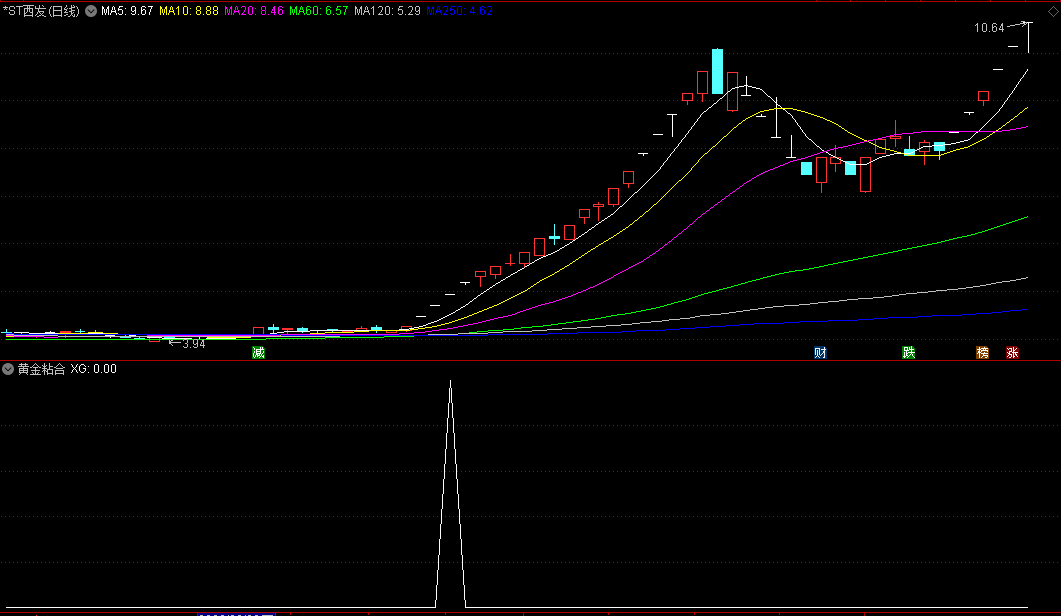The image size is (1061, 616).
Task: Click the MA60: 6.57 label
Action: tap(319, 11)
